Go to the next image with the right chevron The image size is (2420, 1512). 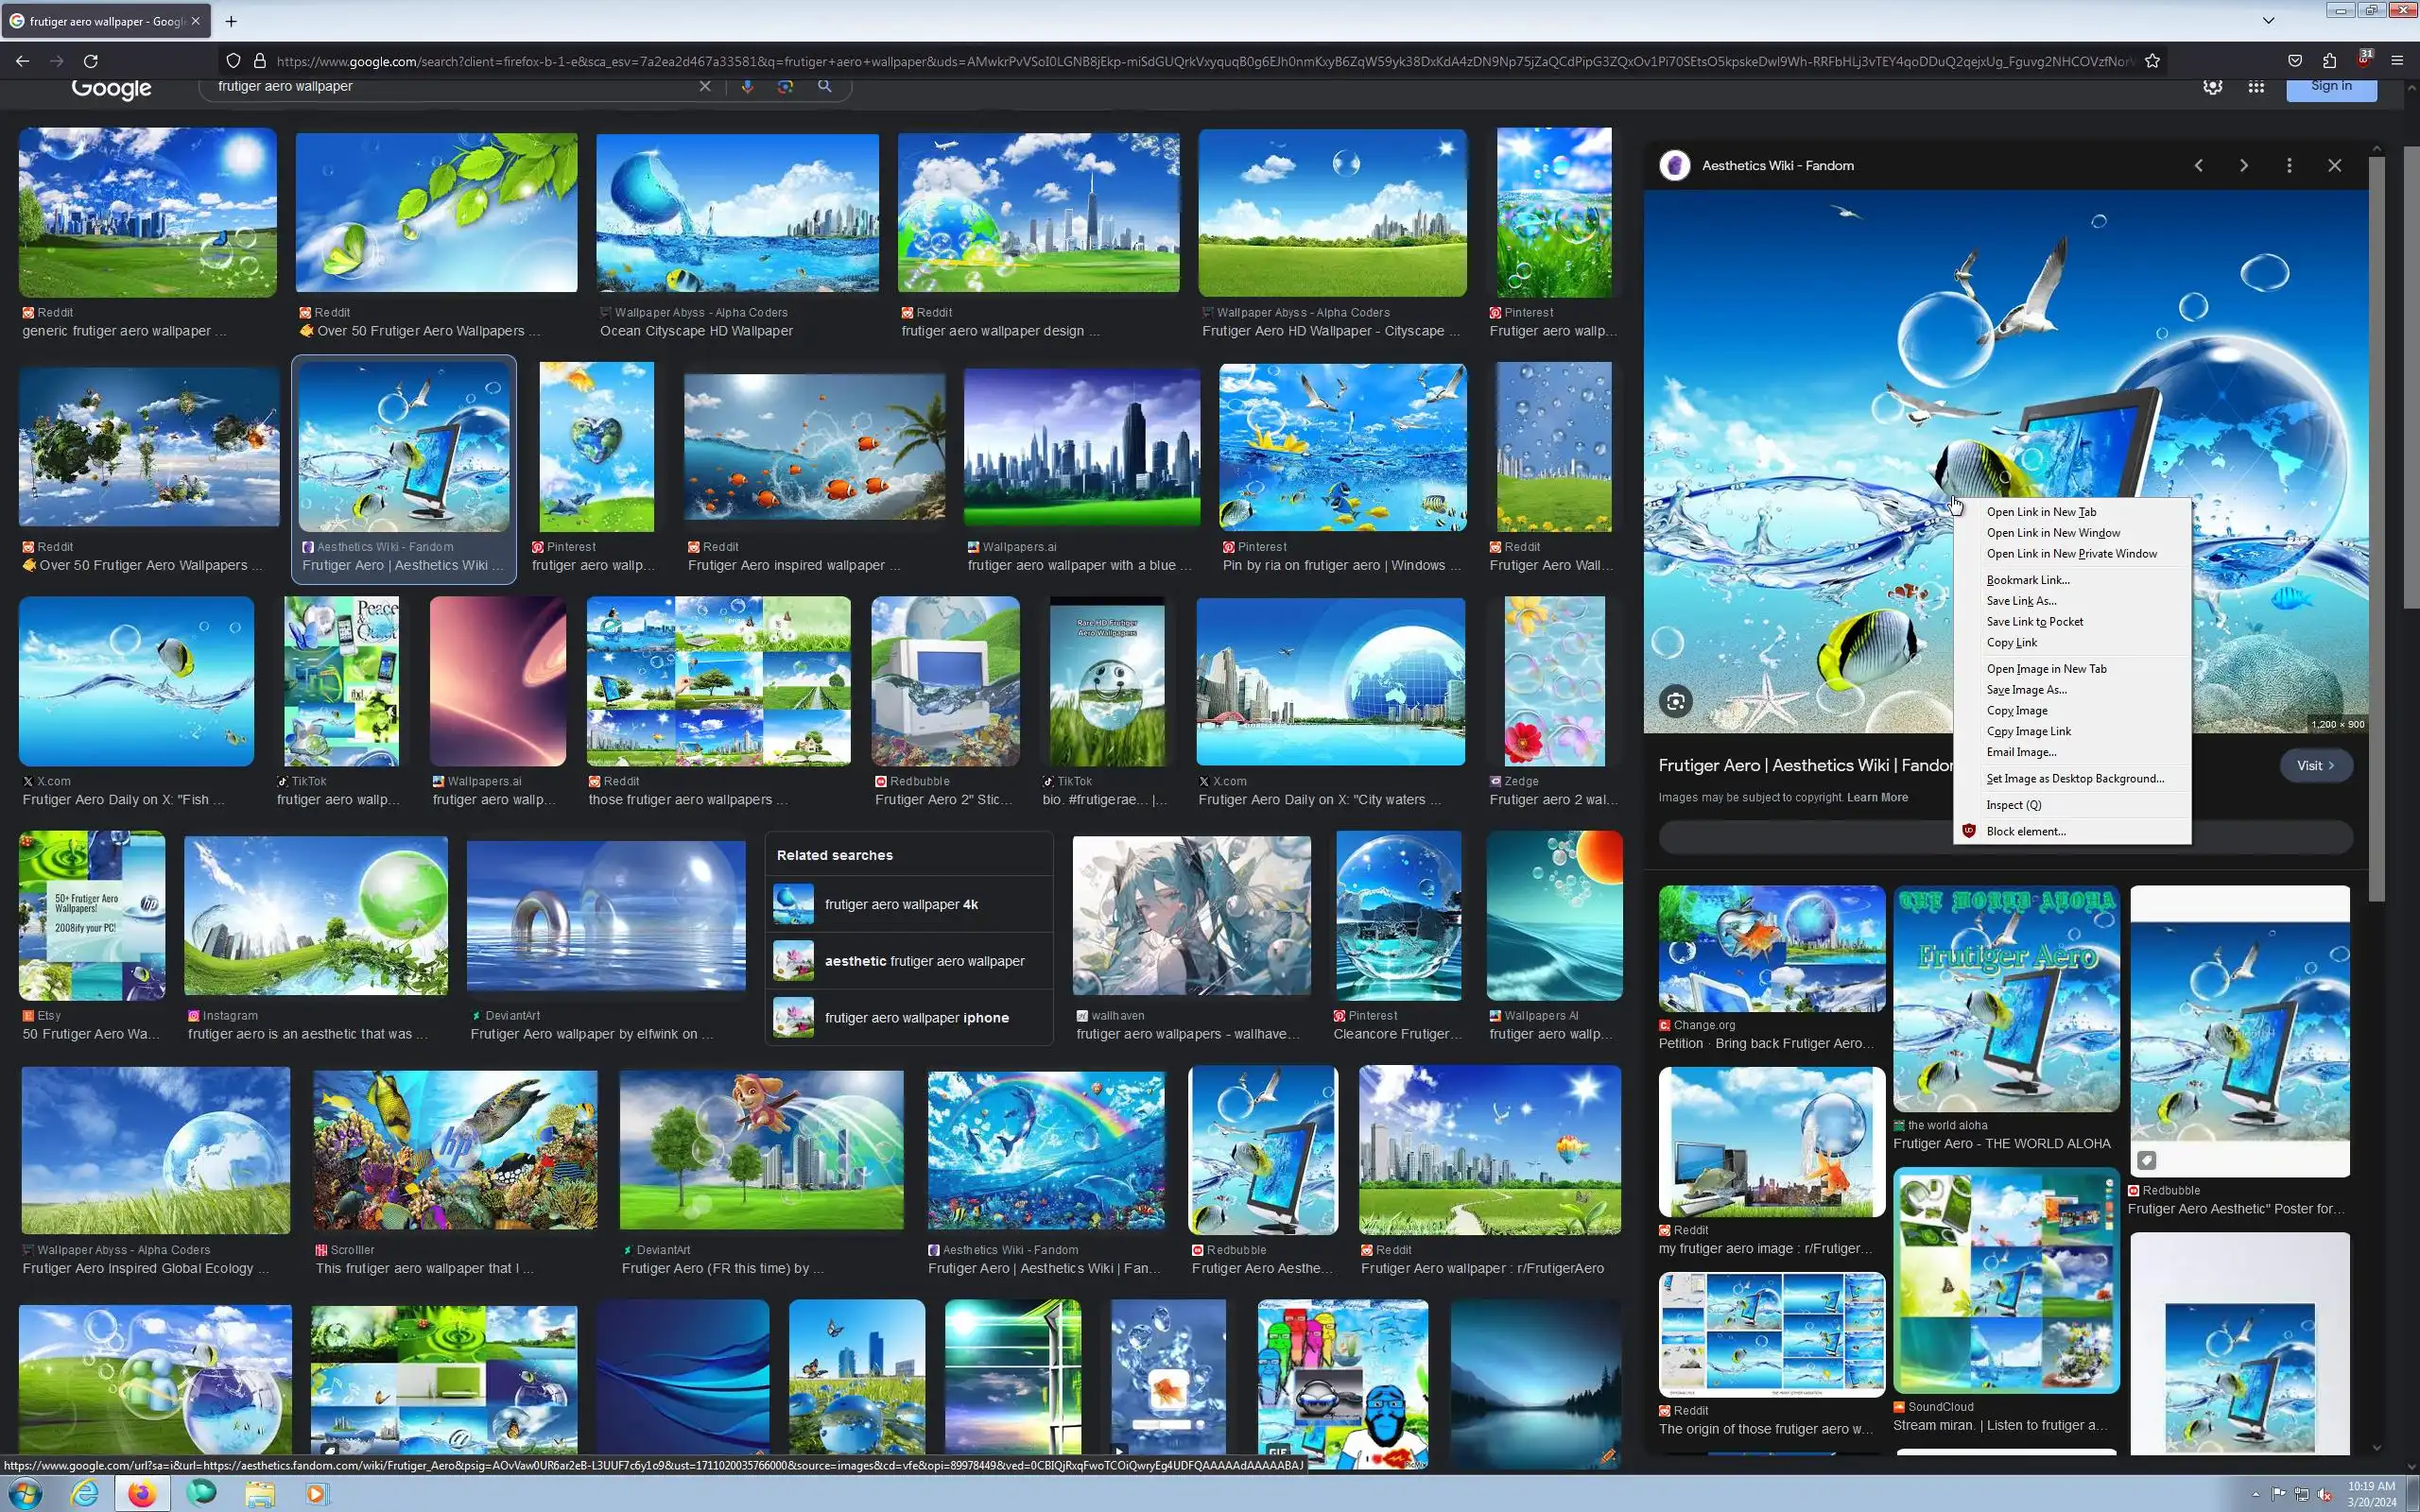point(2243,166)
